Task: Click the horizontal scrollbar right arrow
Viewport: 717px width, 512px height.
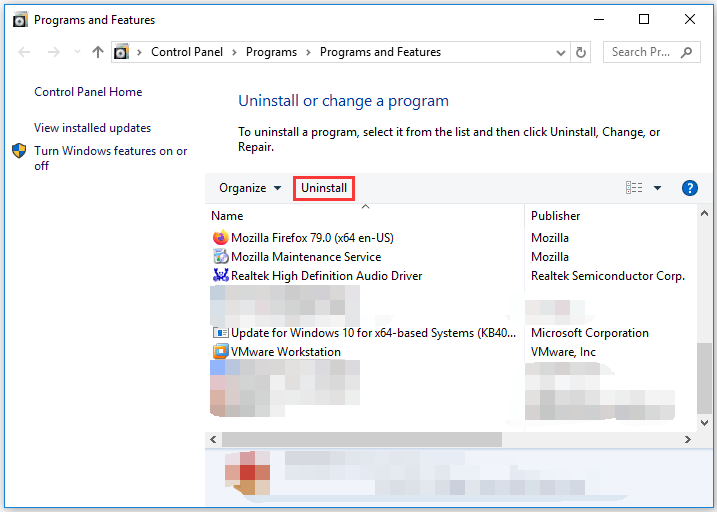Action: click(688, 439)
